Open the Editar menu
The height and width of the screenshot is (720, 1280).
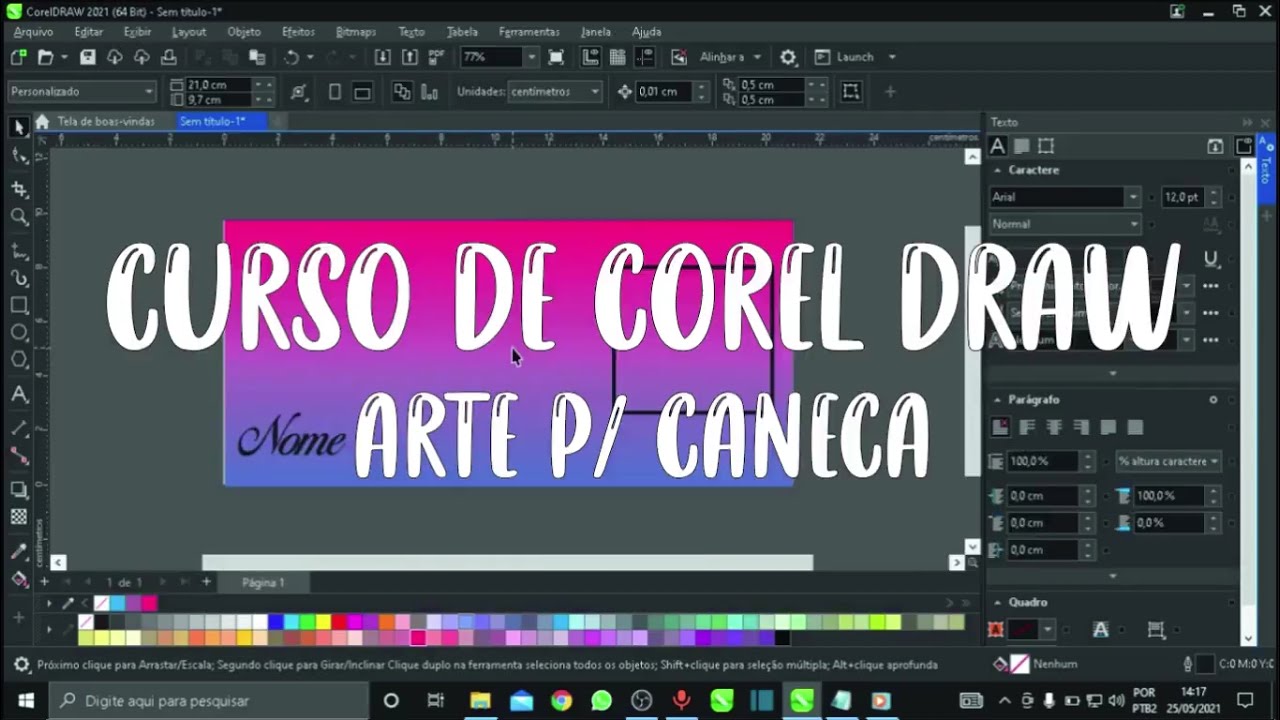click(88, 32)
